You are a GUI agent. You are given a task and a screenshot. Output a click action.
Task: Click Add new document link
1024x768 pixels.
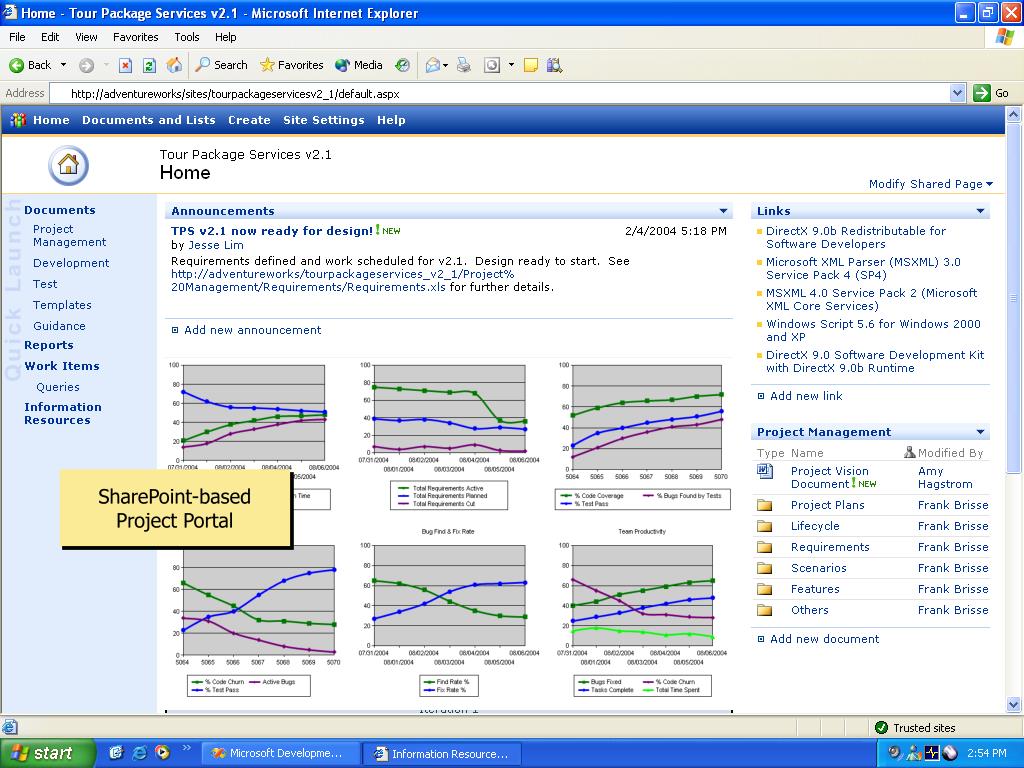click(x=824, y=639)
